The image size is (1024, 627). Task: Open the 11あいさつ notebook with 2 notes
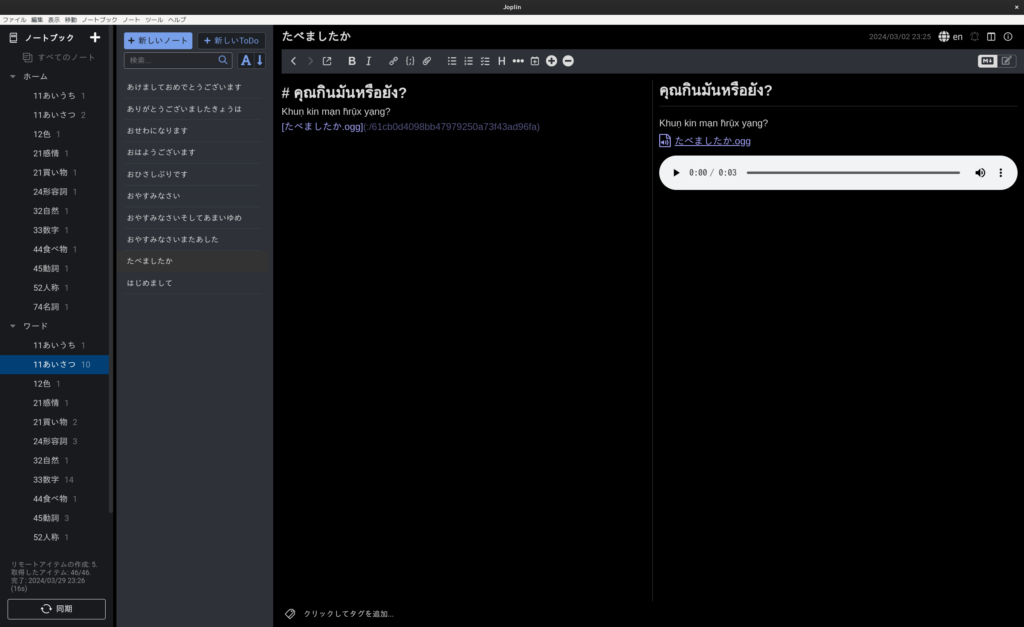tap(55, 115)
